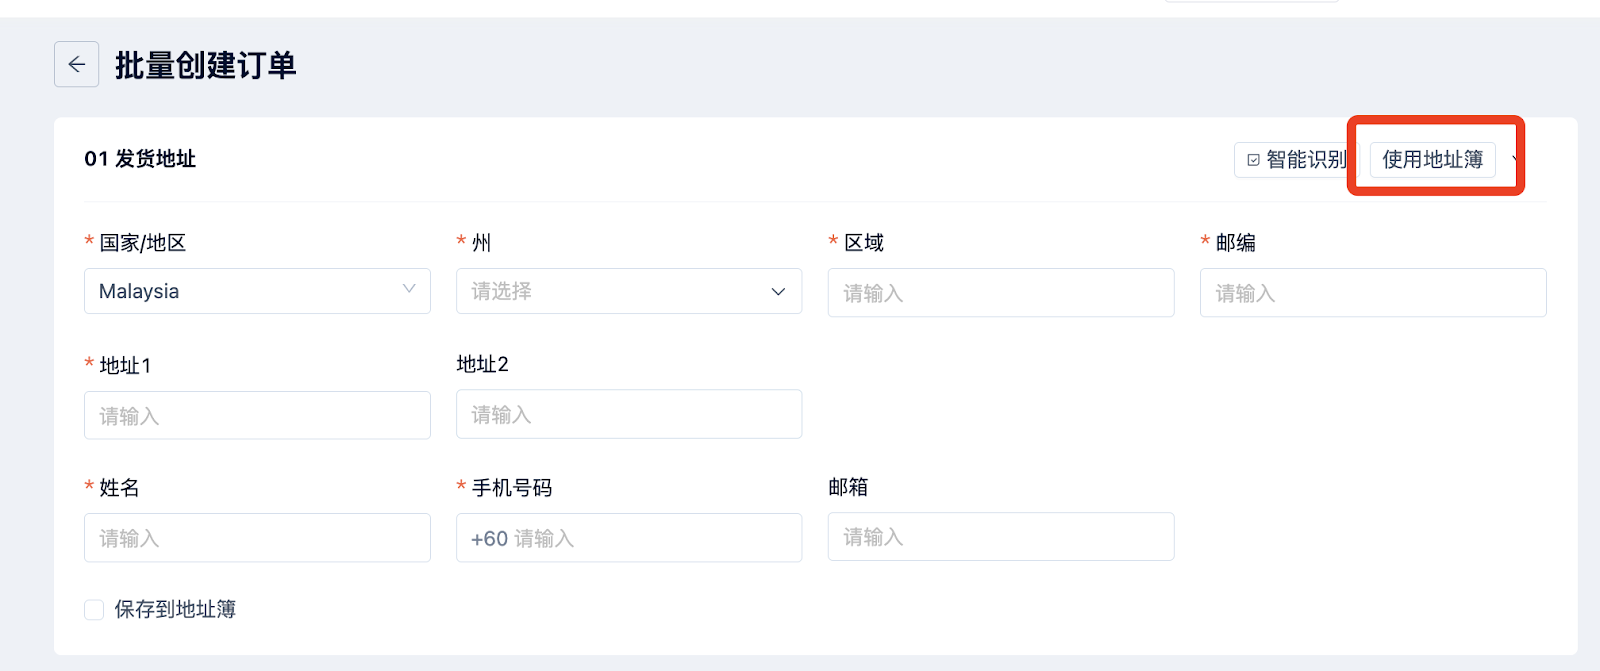Focus the 邮箱 input field

pos(1001,537)
